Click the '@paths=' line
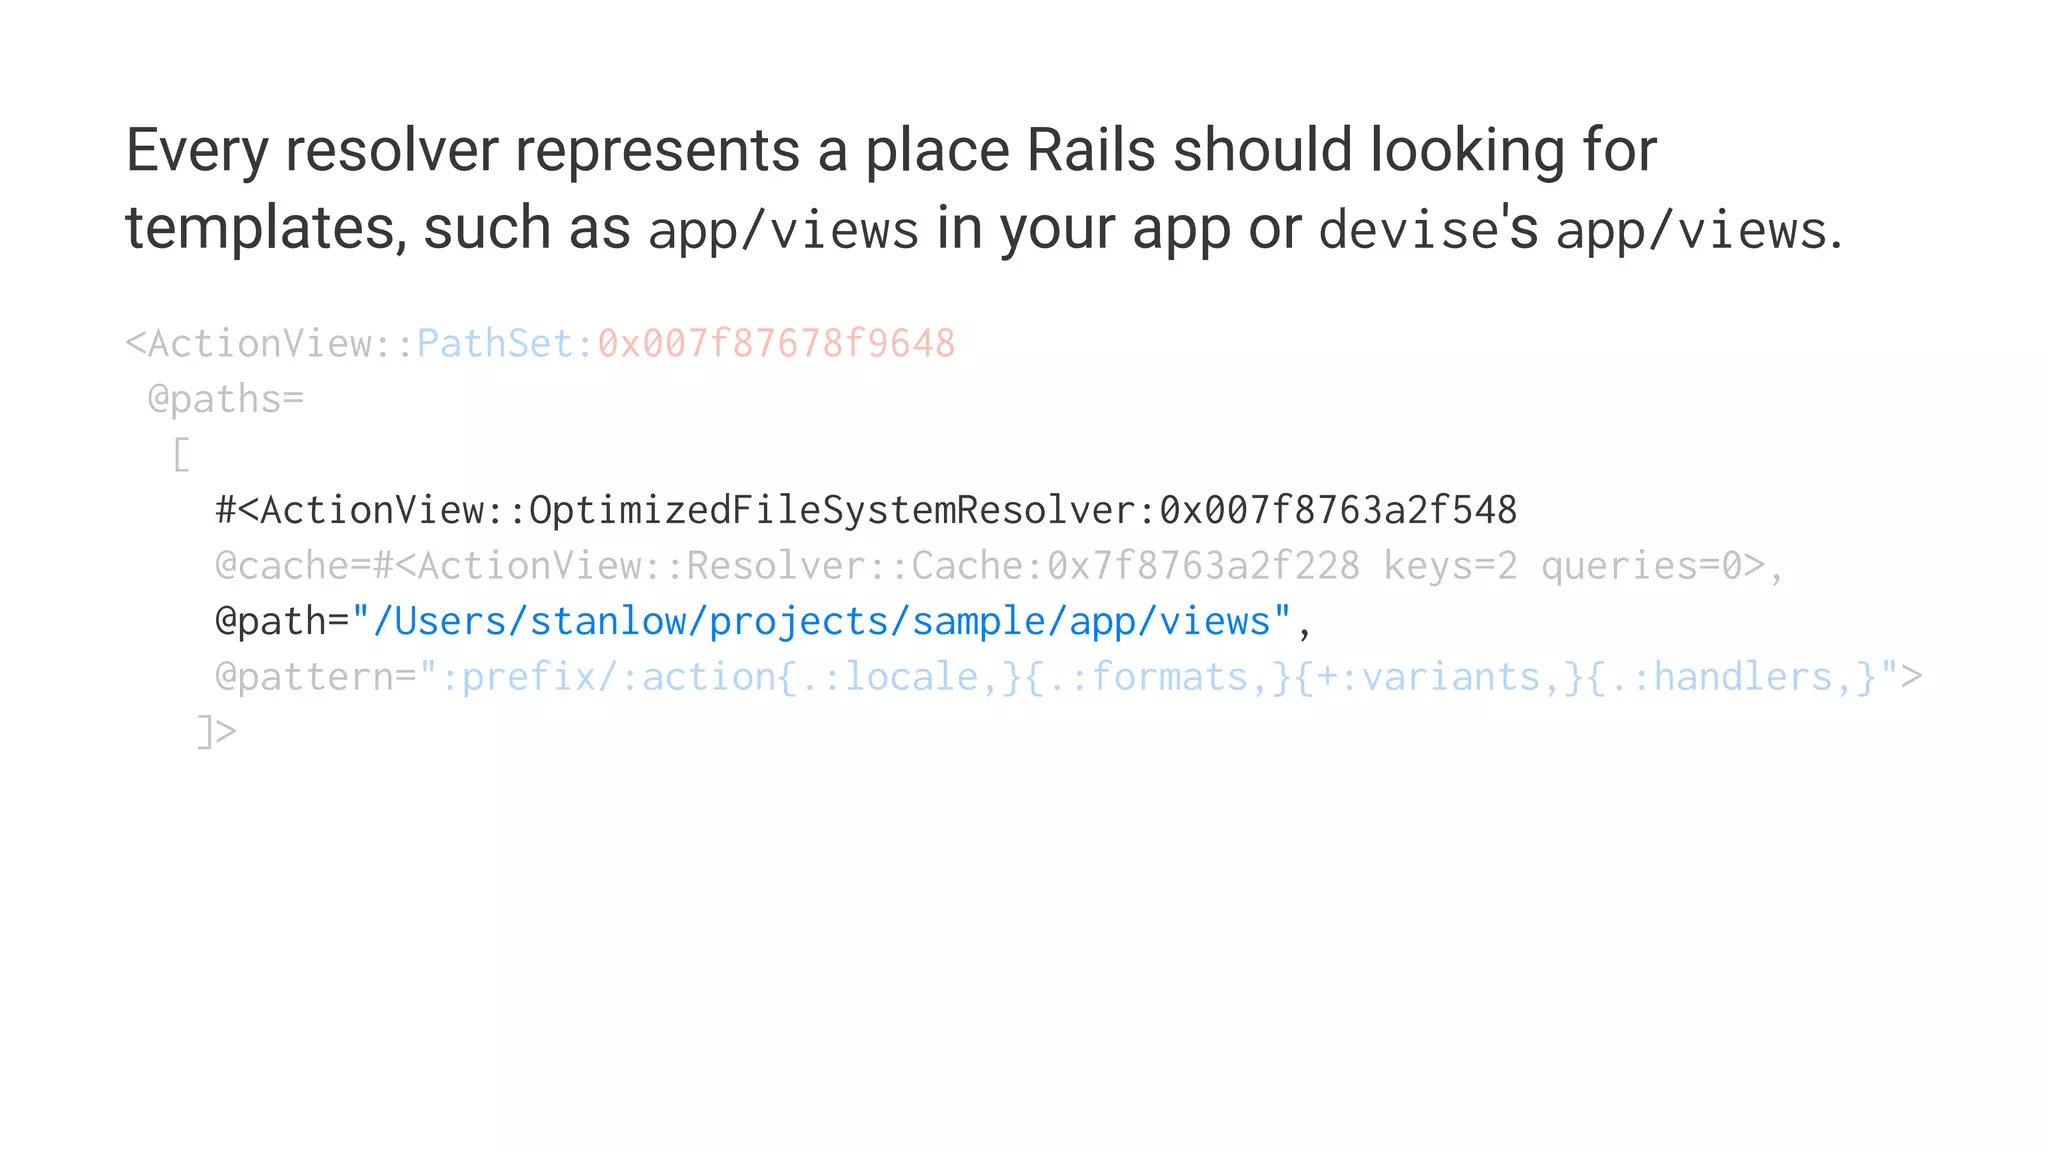This screenshot has width=2048, height=1152. tap(226, 399)
